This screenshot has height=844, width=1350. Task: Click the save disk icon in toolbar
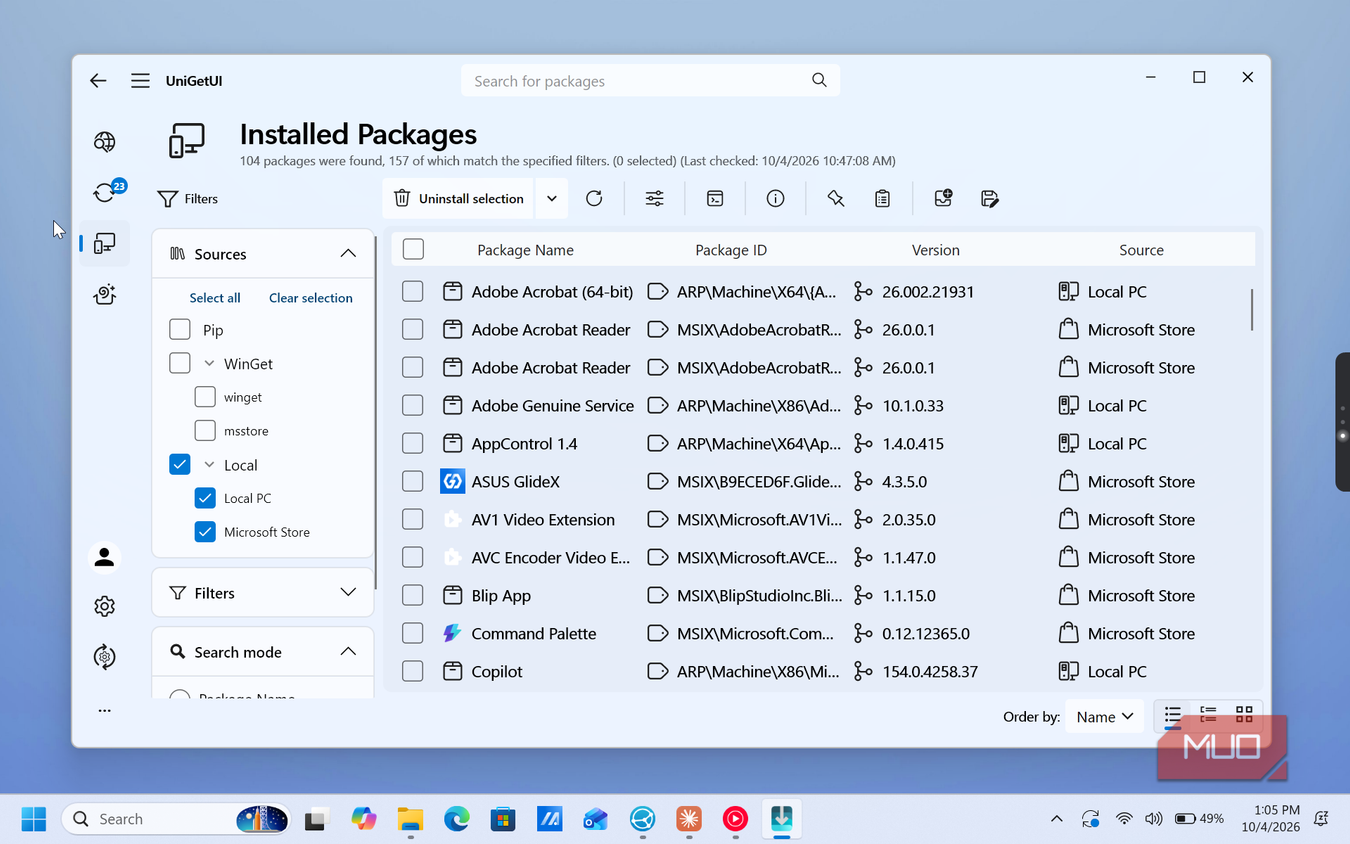pyautogui.click(x=989, y=198)
